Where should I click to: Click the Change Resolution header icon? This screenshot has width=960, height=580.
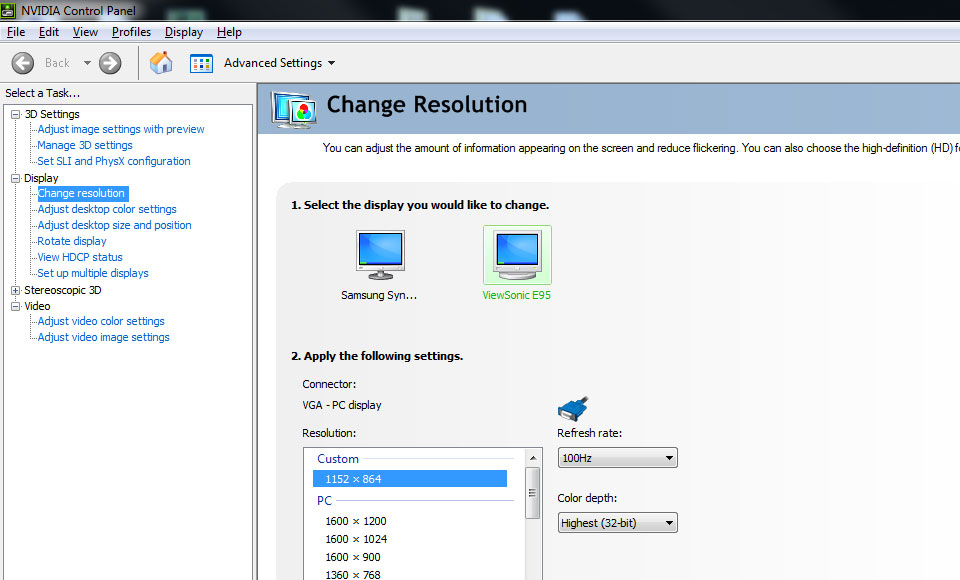pos(294,110)
